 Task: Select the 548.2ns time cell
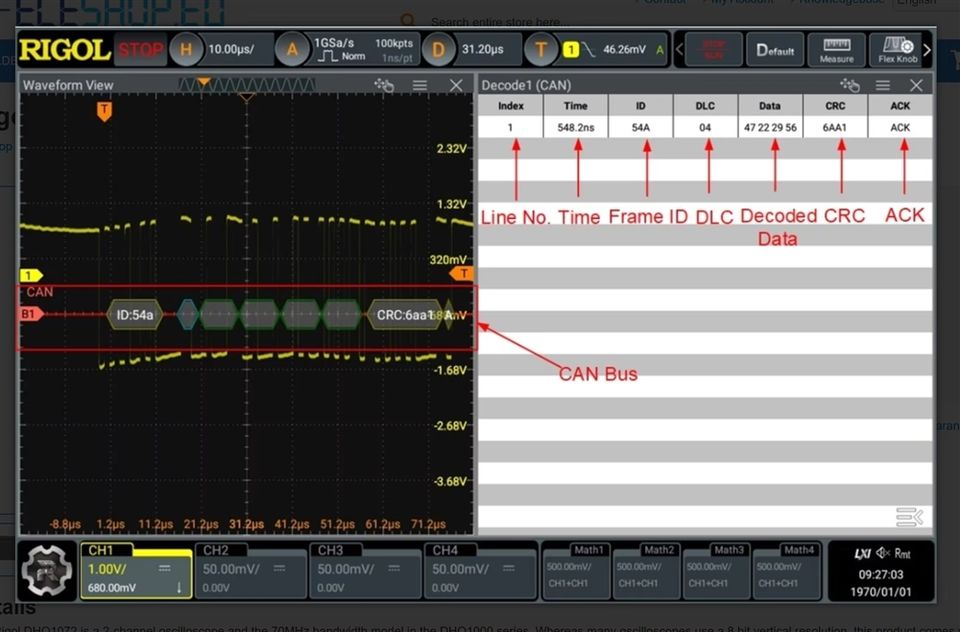576,127
